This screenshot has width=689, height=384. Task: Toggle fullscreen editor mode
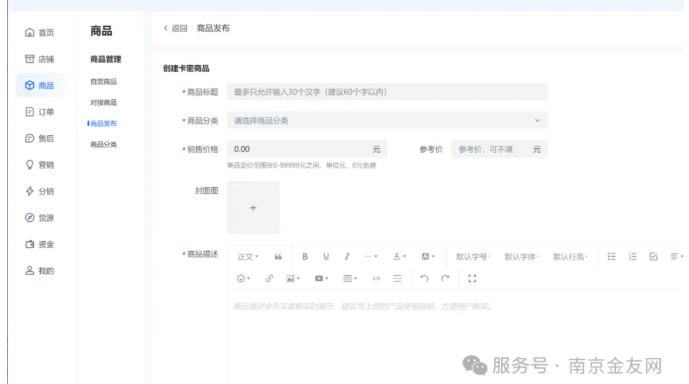coord(472,279)
